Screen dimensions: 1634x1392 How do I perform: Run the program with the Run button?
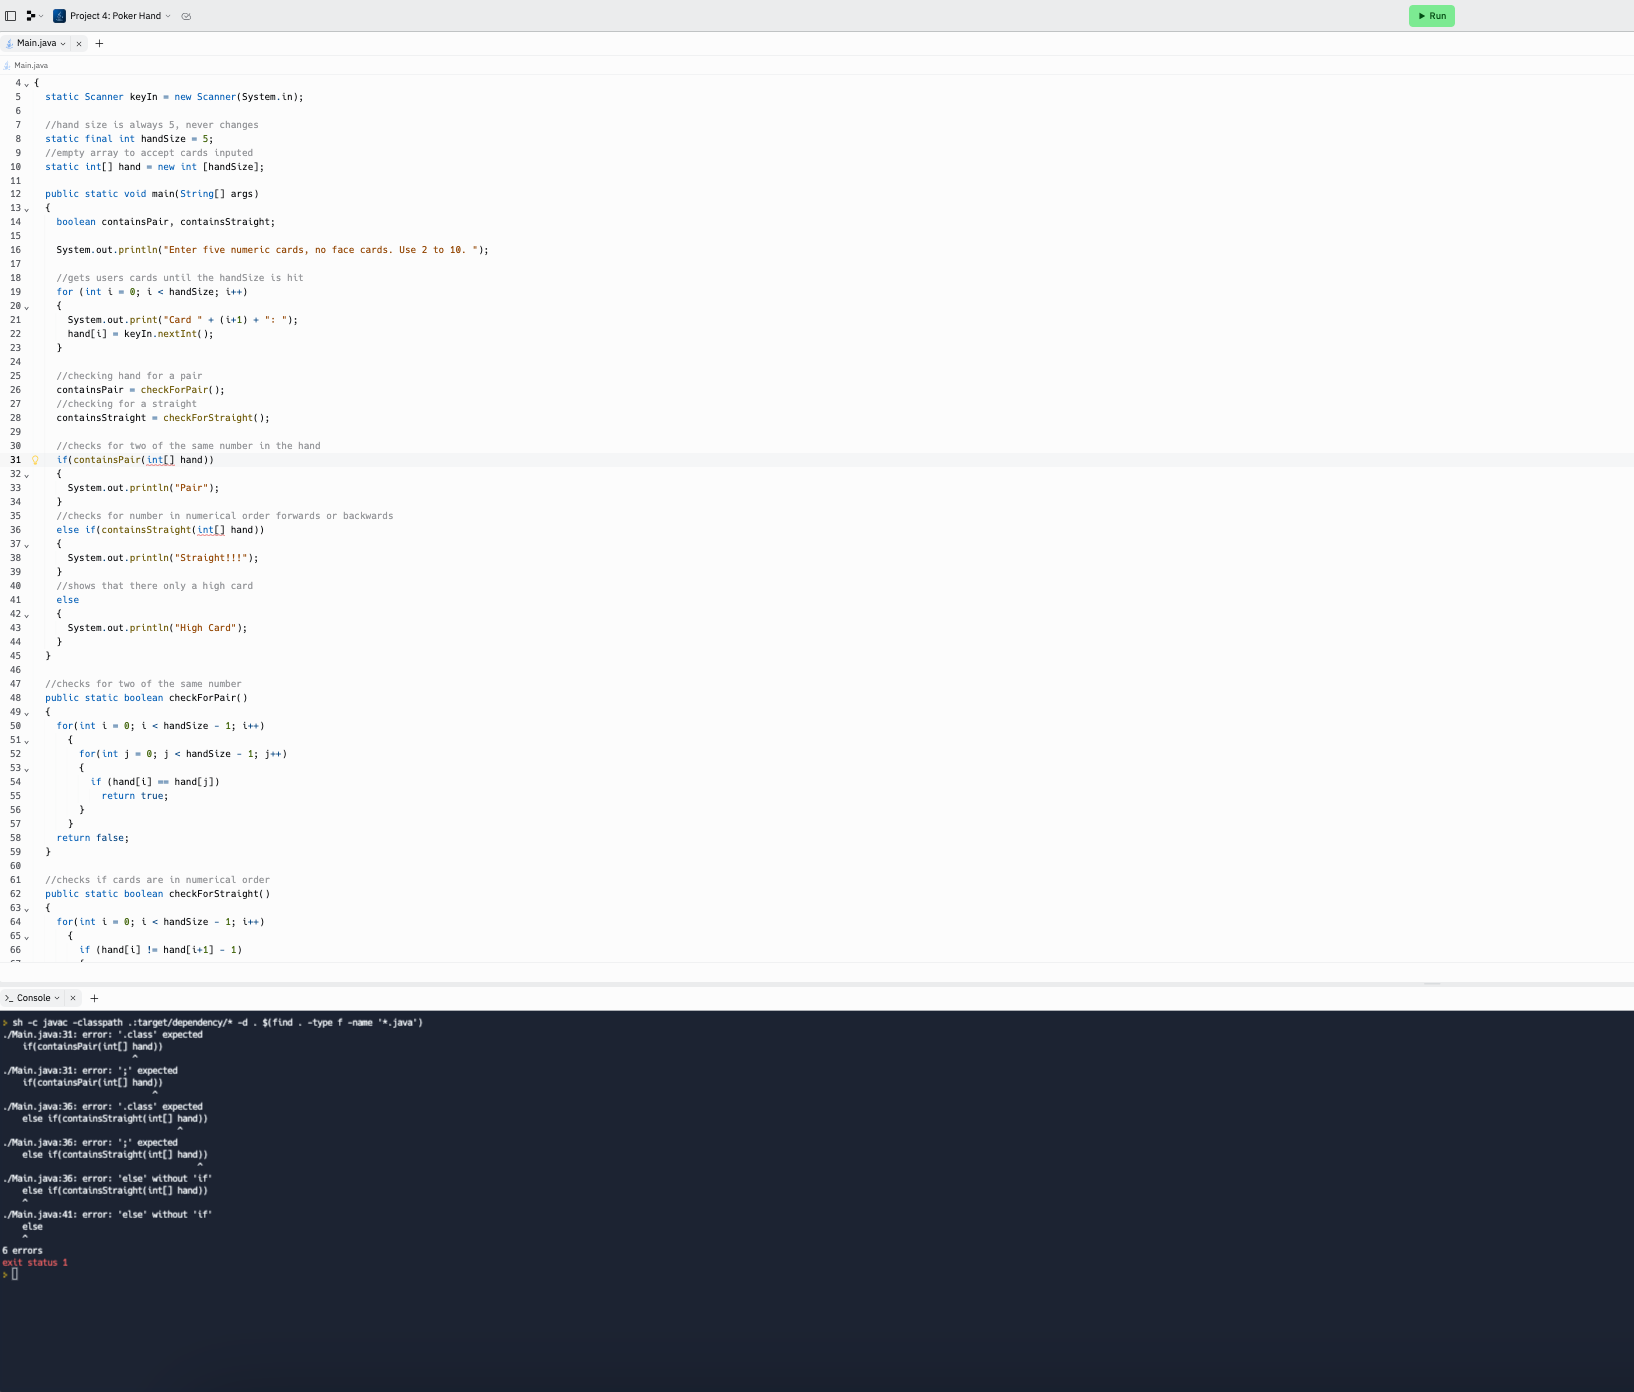[1431, 16]
